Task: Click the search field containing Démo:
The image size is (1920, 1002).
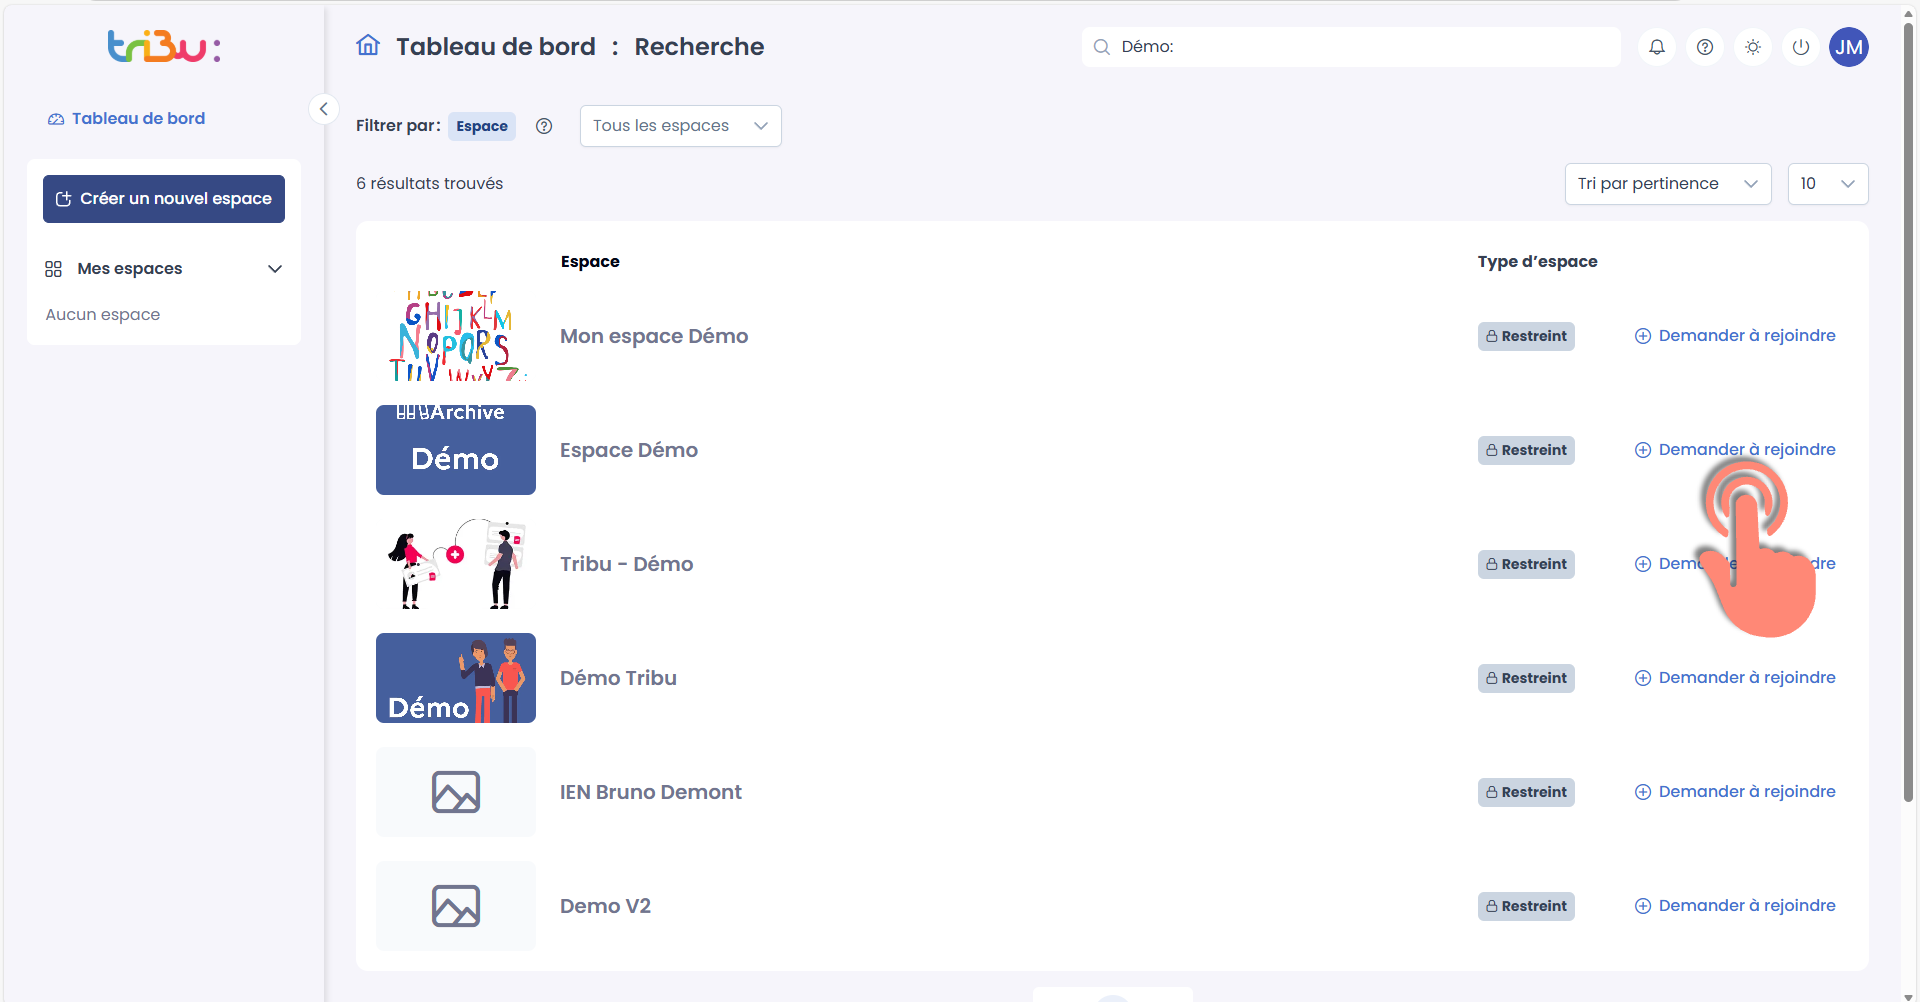Action: click(x=1351, y=47)
